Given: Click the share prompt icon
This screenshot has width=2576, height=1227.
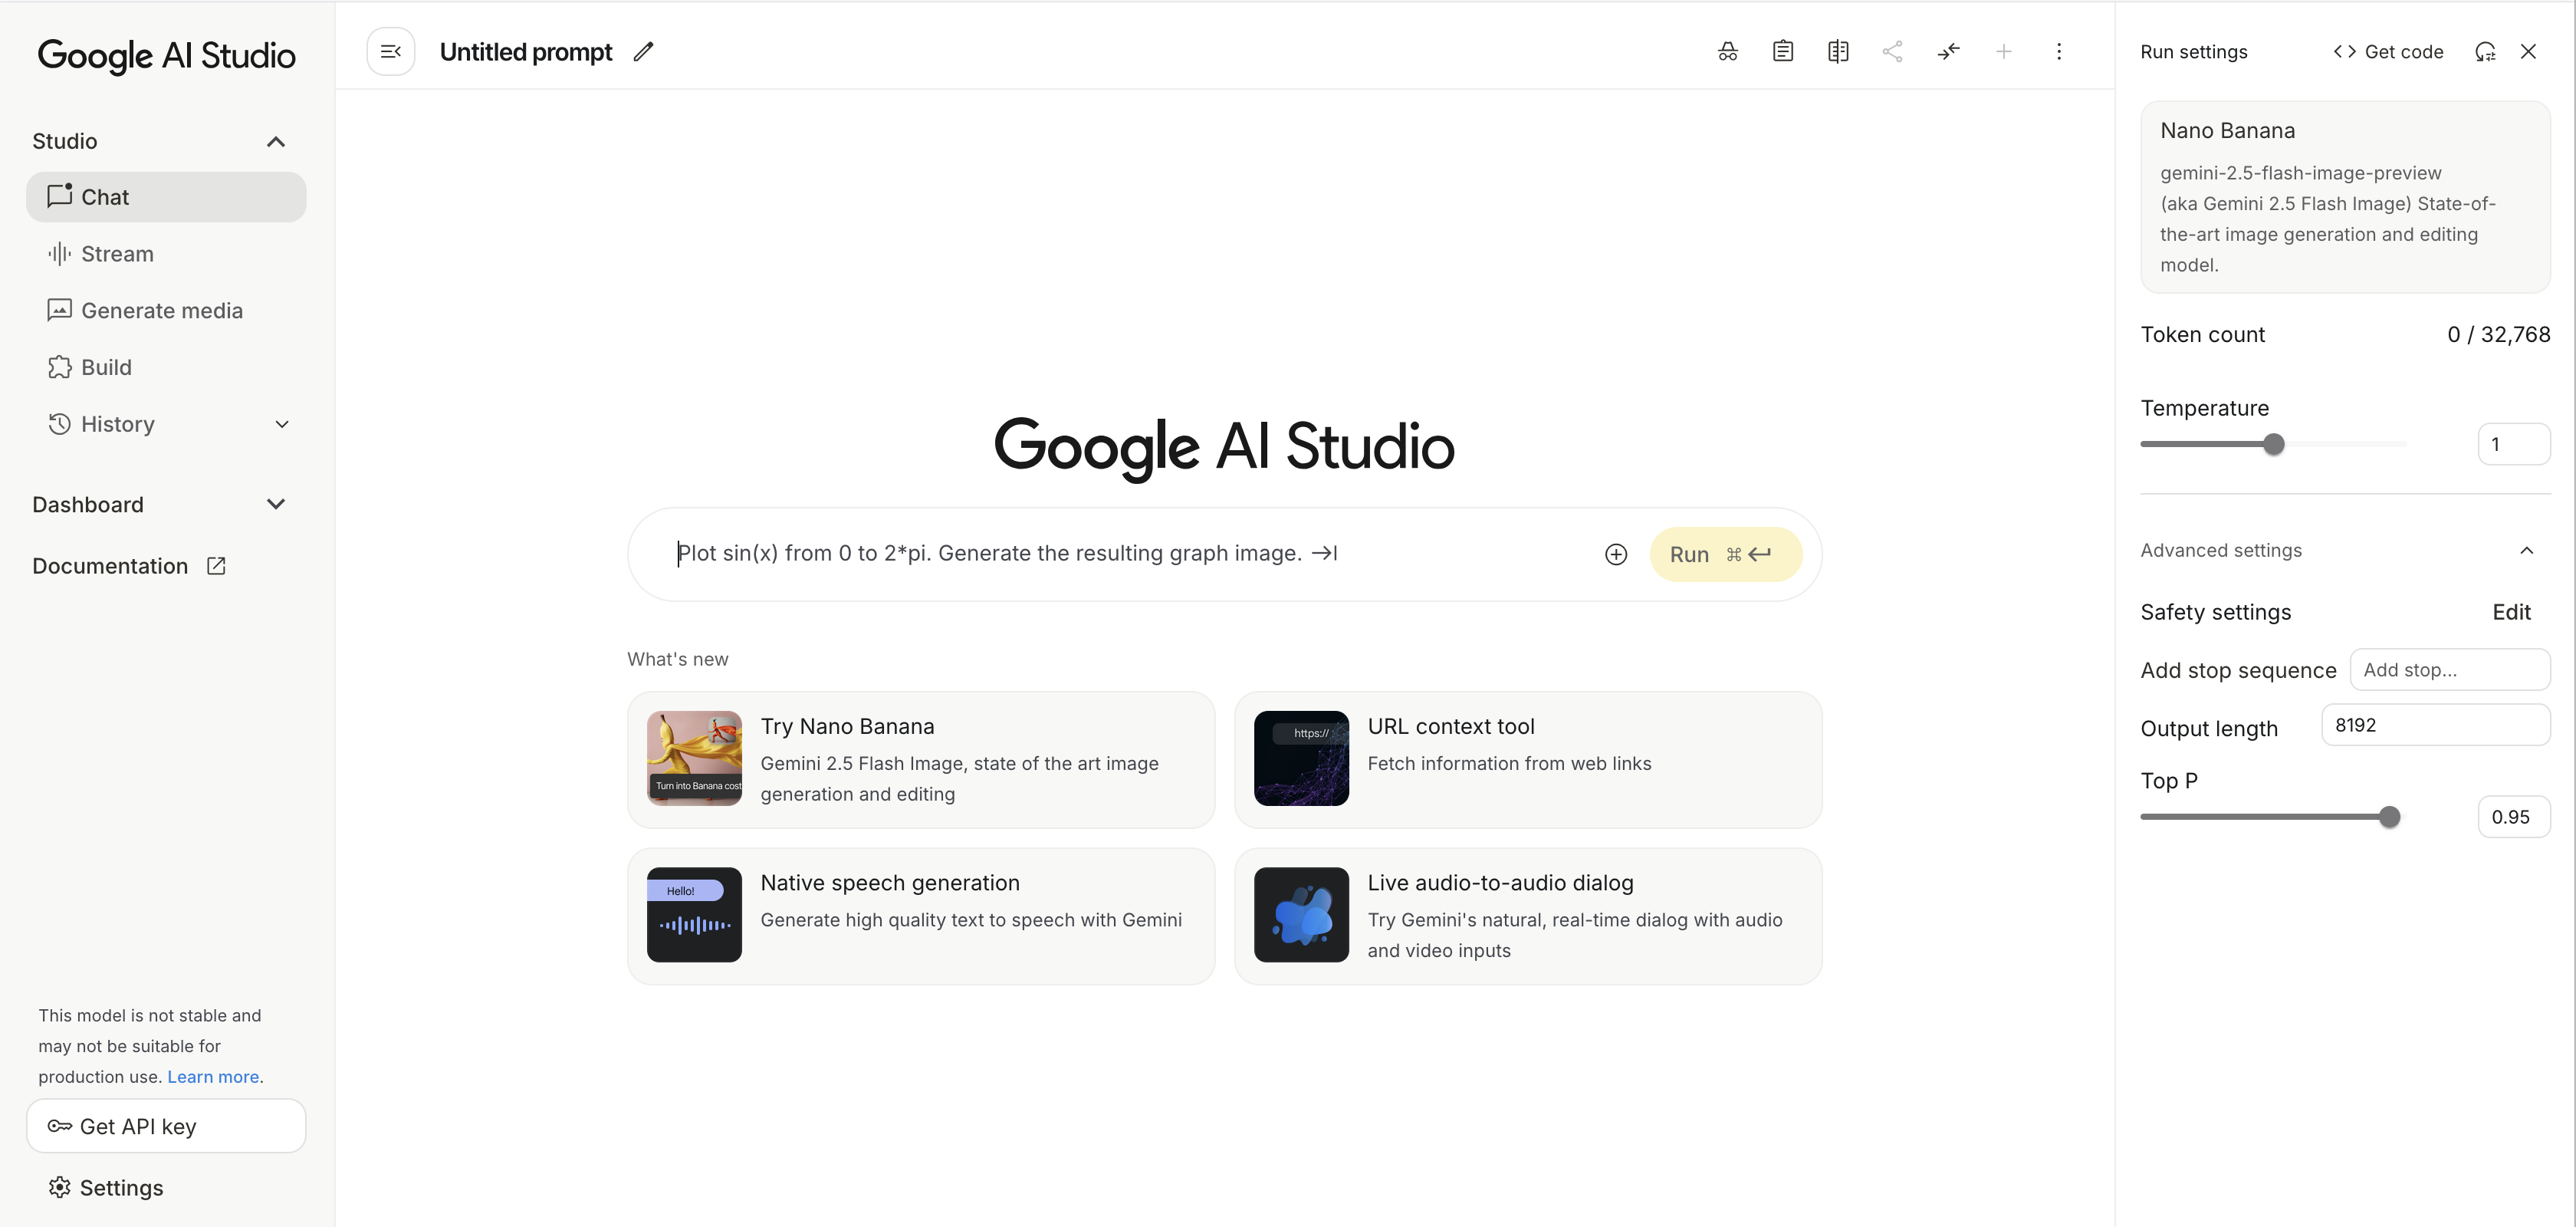Looking at the screenshot, I should point(1892,52).
